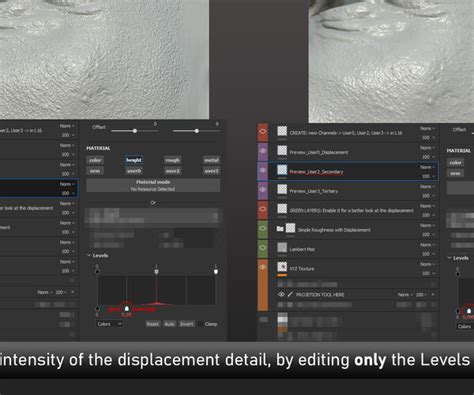The image size is (474, 395).
Task: Click the Reset button under the Levels histogram
Action: 153,324
